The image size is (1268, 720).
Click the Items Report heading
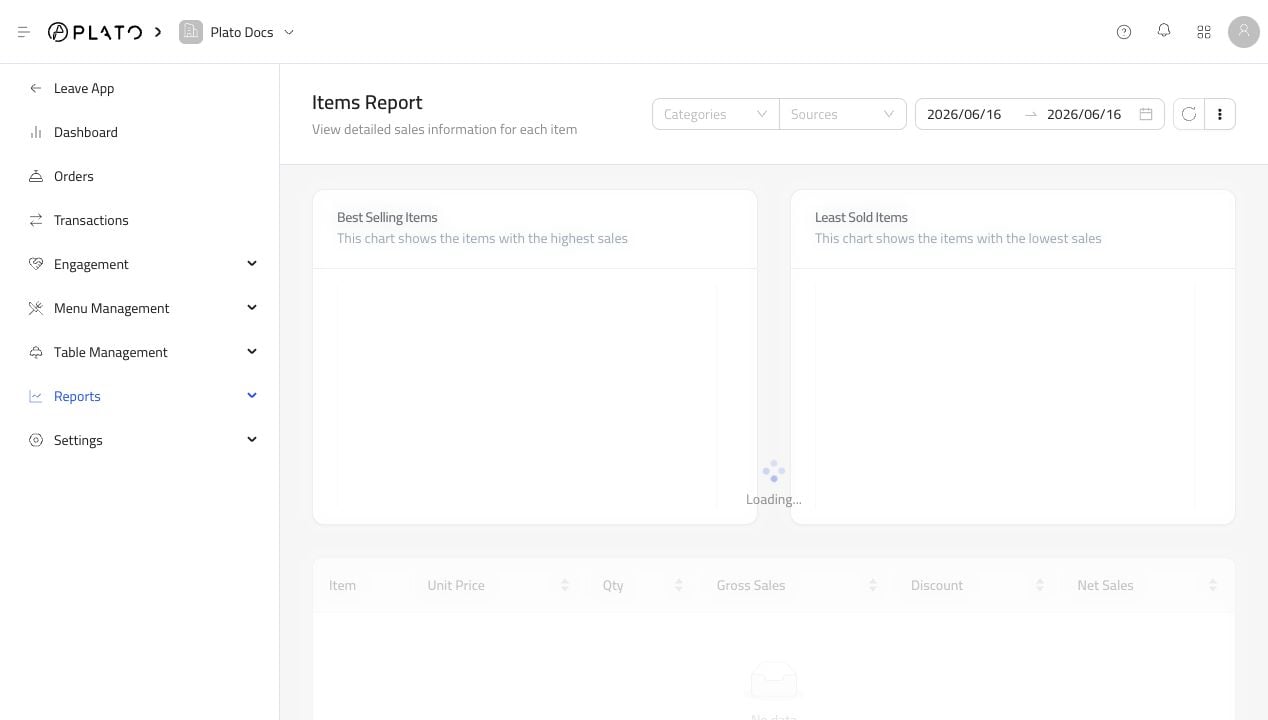click(367, 102)
